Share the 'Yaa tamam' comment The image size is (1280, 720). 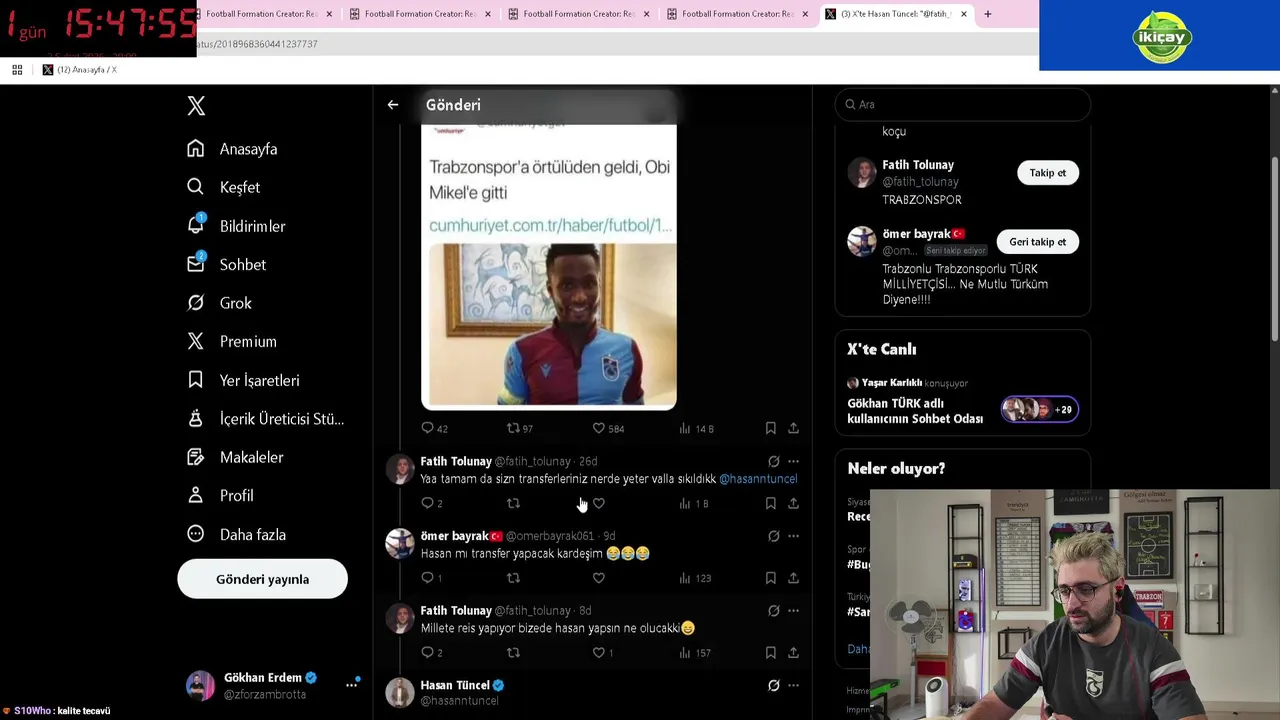point(793,503)
